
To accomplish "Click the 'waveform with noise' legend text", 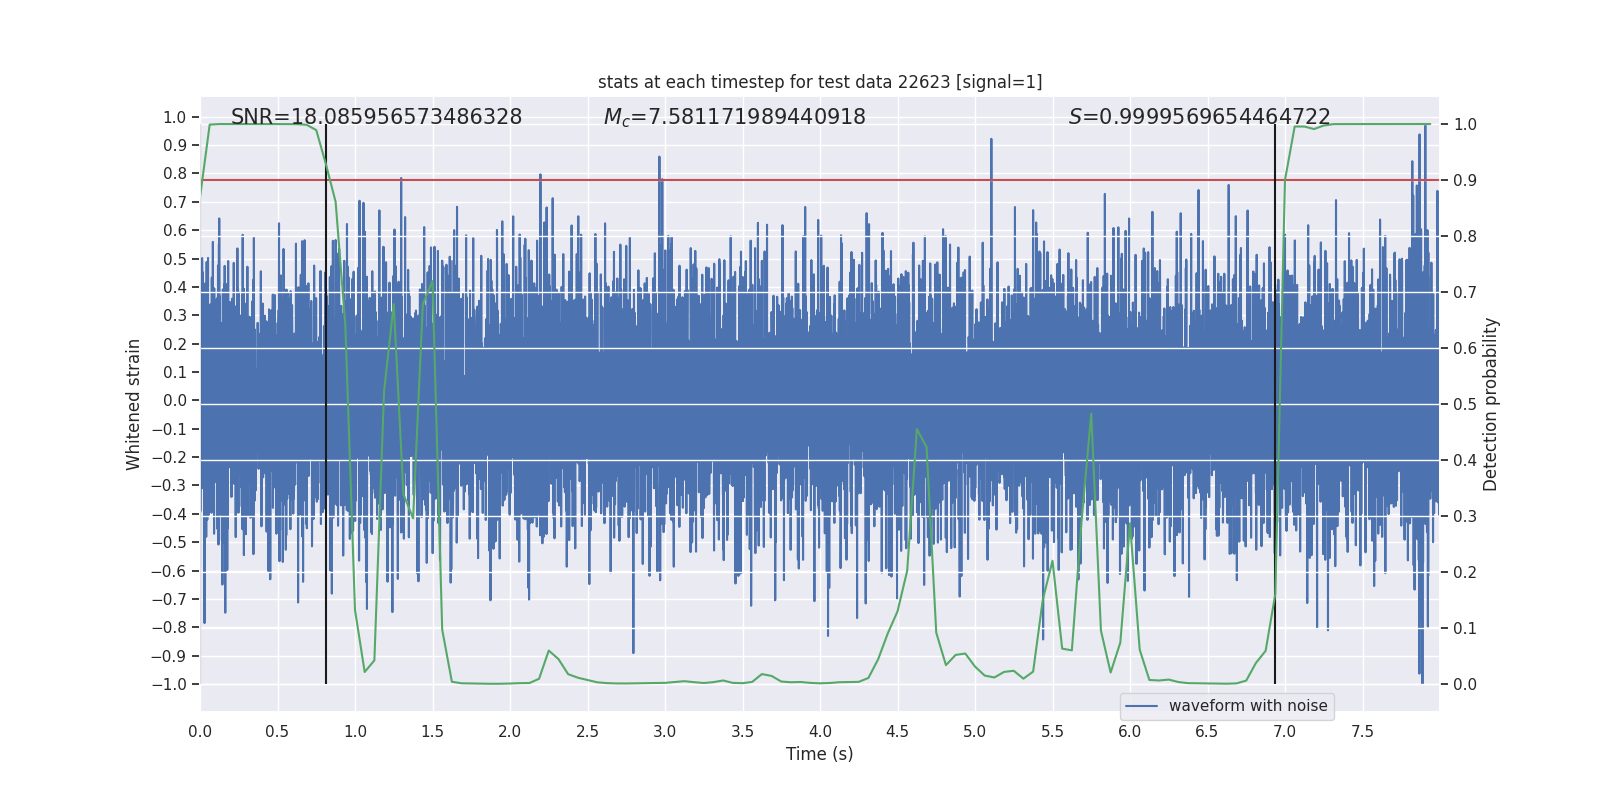I will click(1247, 706).
